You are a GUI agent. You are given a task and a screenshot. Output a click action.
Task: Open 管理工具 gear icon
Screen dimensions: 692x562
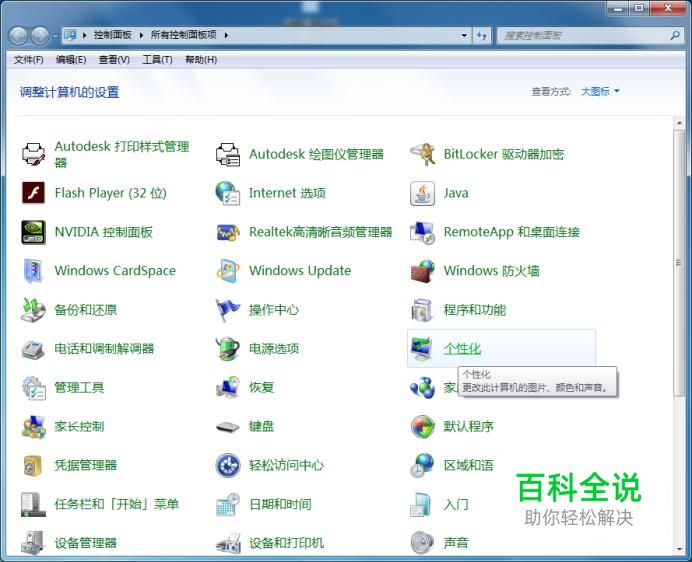coord(34,388)
